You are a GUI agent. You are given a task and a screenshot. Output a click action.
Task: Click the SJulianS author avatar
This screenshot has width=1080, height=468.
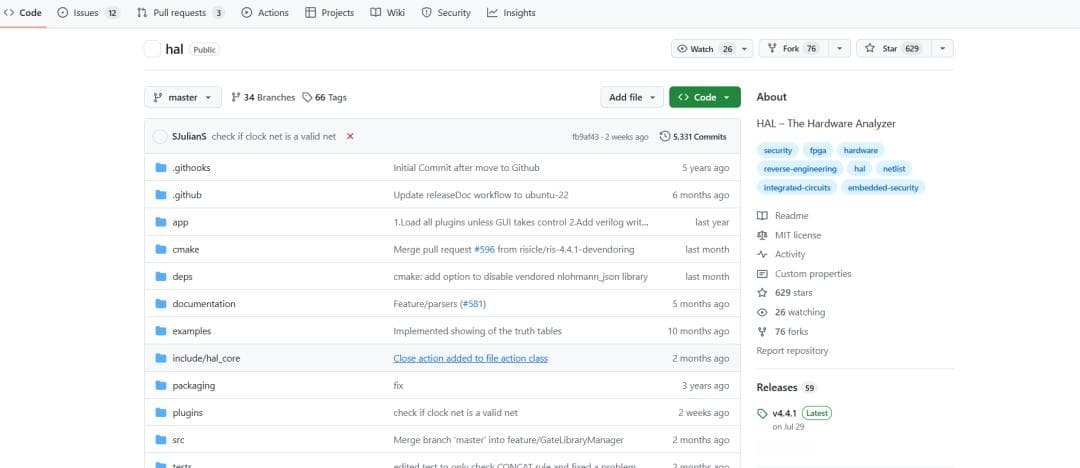pyautogui.click(x=160, y=136)
